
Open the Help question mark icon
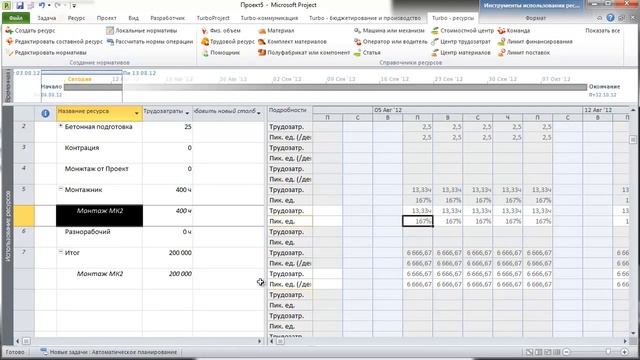click(610, 18)
